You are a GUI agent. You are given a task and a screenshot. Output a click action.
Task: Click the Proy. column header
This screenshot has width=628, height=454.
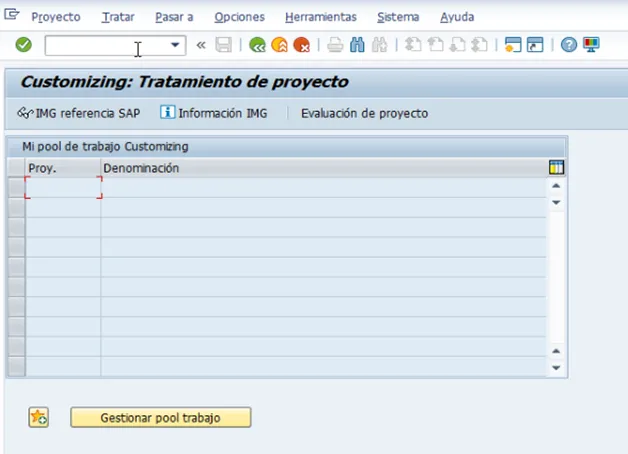pyautogui.click(x=63, y=168)
